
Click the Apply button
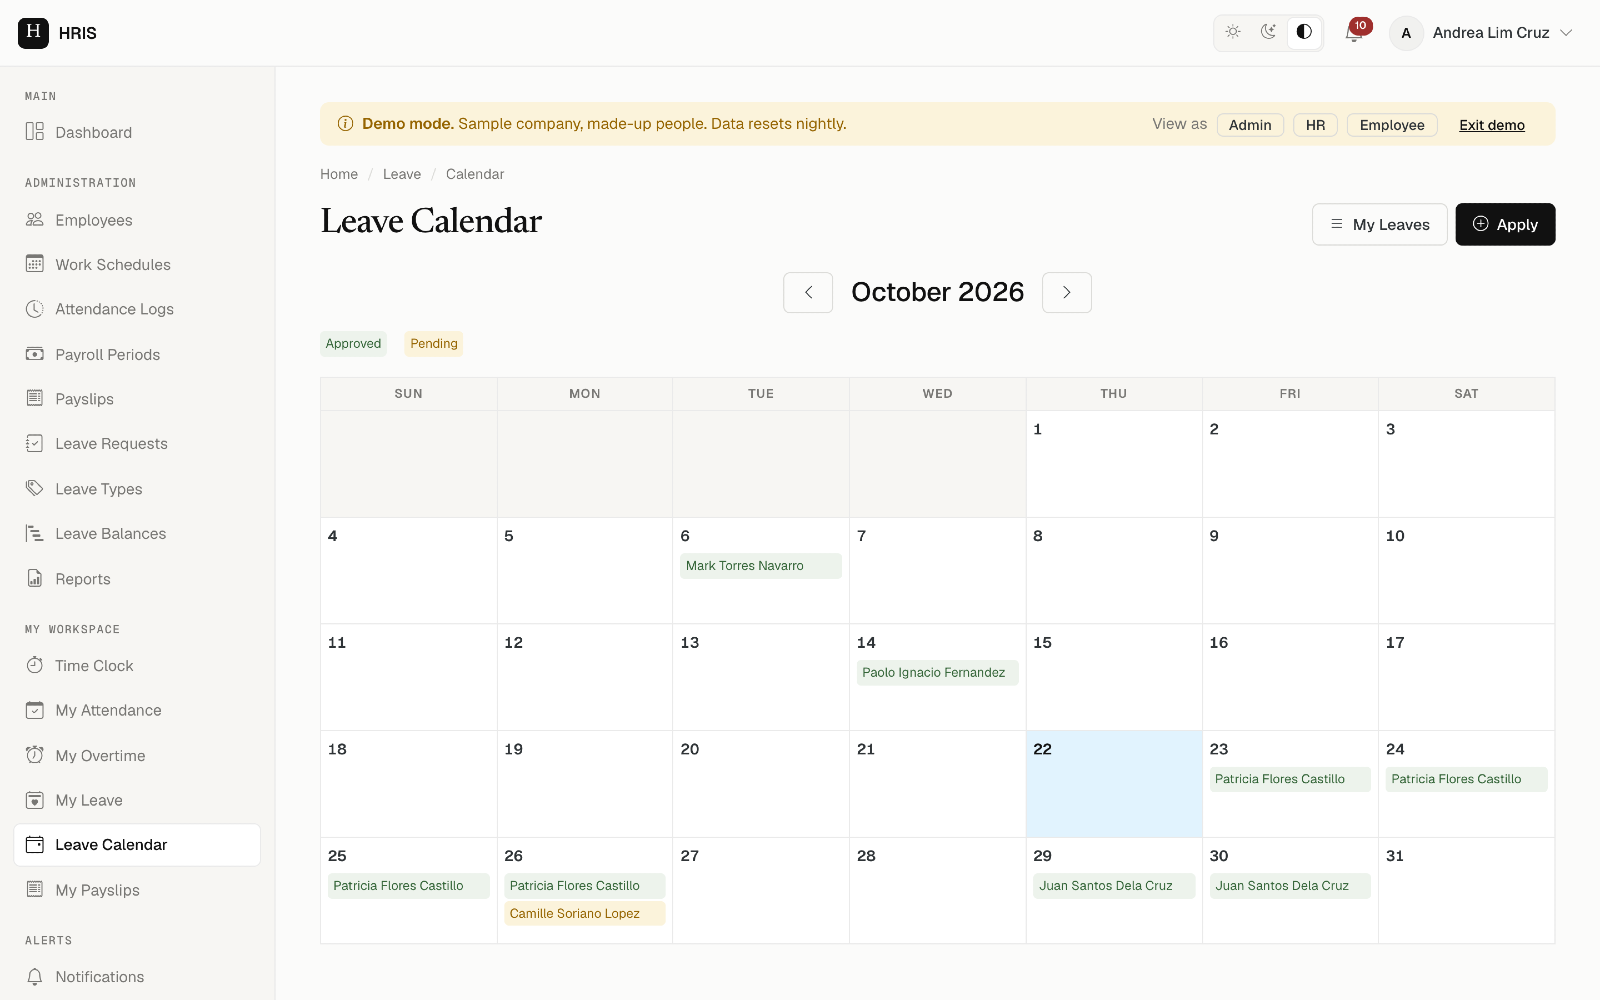1505,224
